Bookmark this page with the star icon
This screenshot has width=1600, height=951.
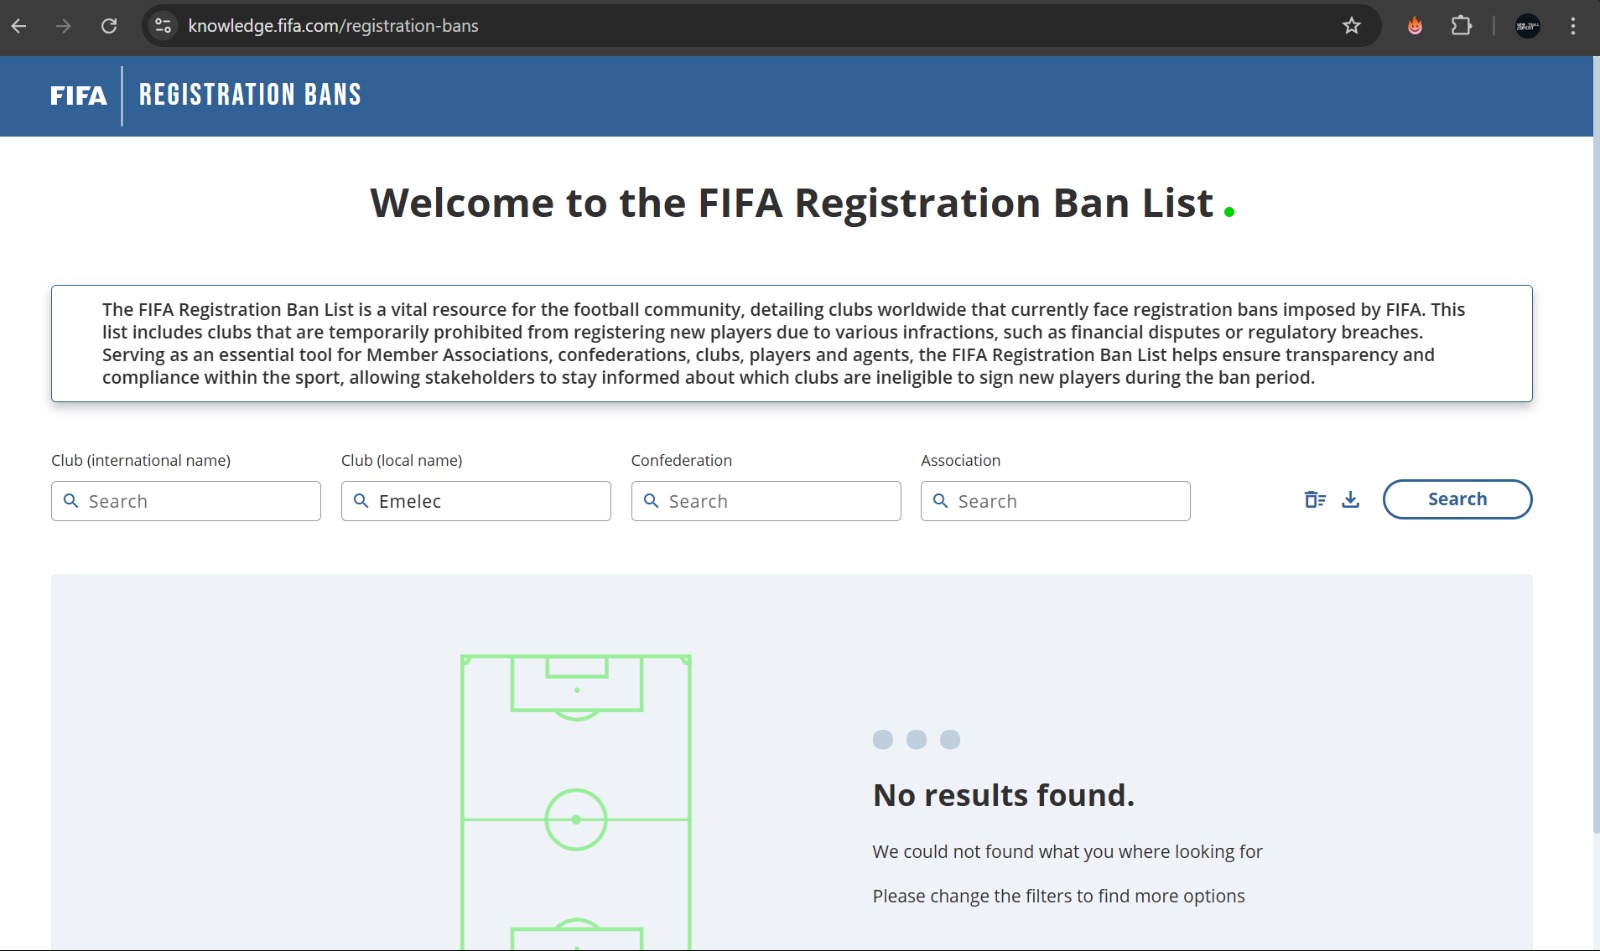click(1352, 26)
